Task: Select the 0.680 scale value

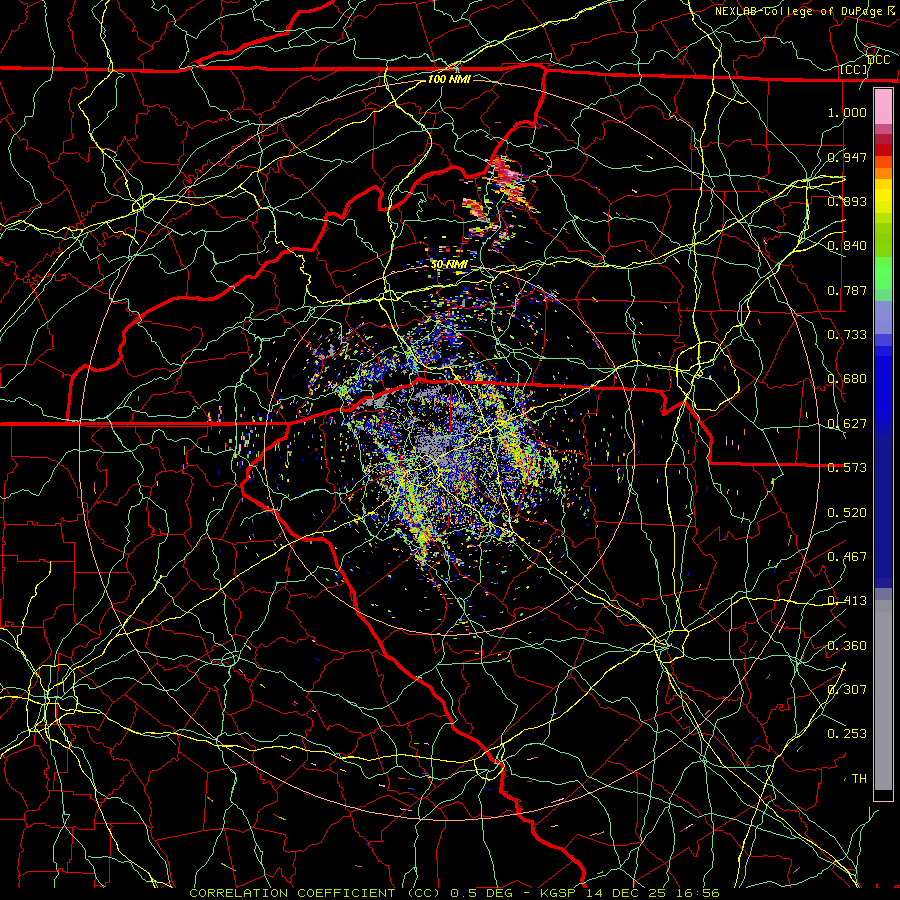Action: [x=847, y=379]
